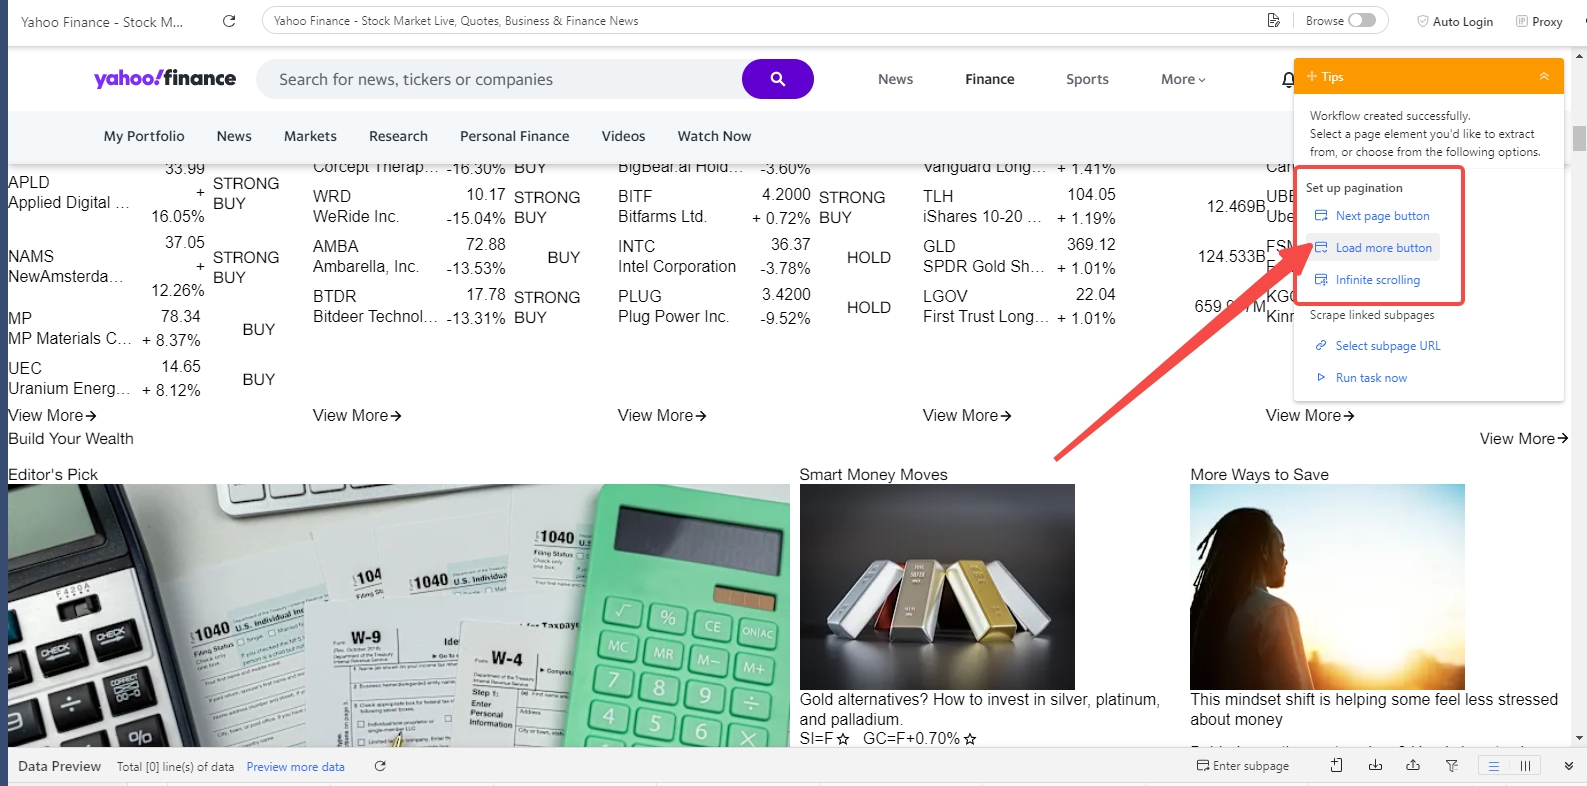Choose Next page button pagination option

tap(1372, 216)
